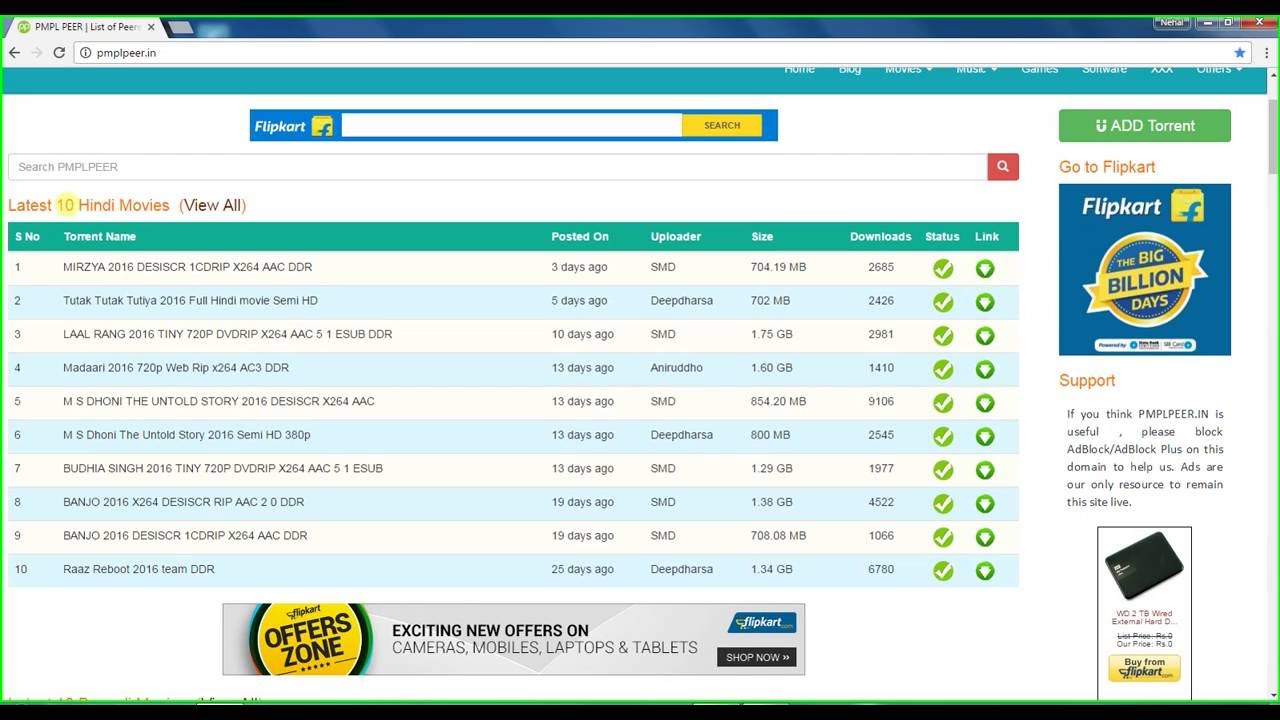
Task: Click uploader Deepdharsa in Tutak Tutak row
Action: click(x=681, y=300)
